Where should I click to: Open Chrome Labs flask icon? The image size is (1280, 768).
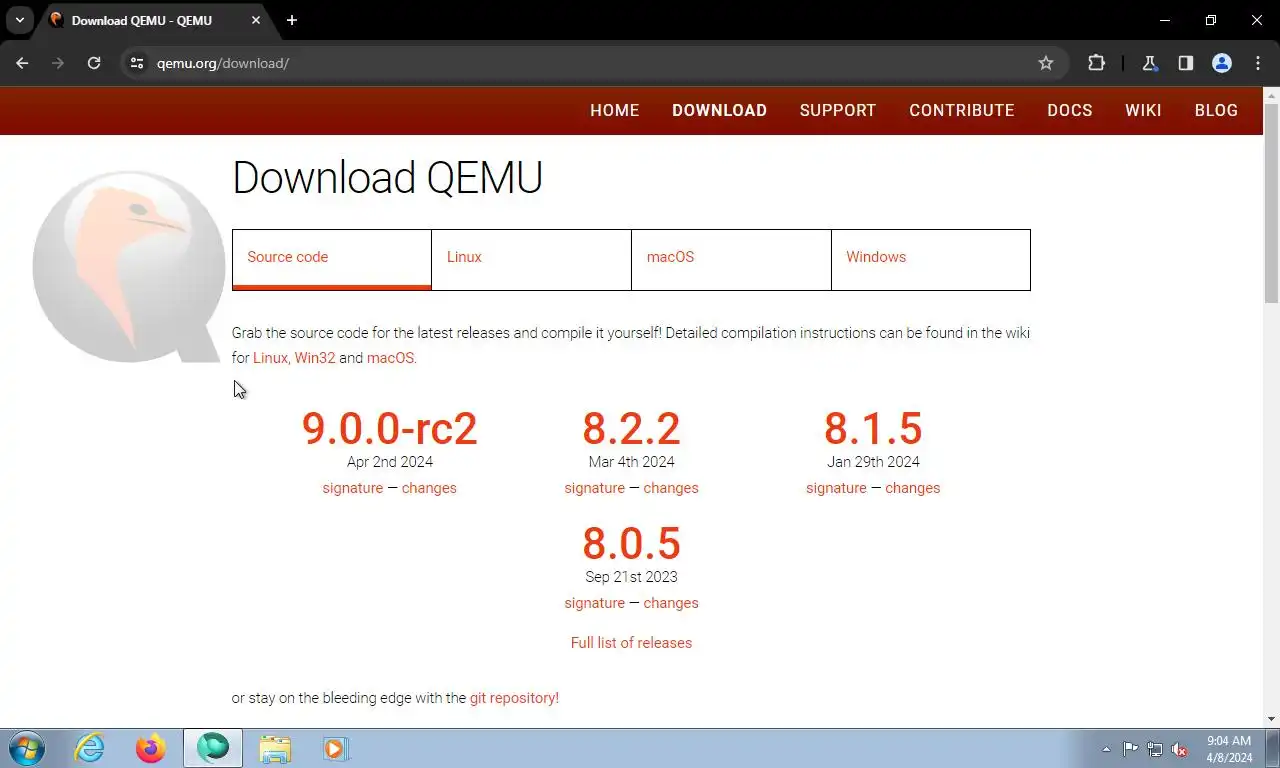tap(1149, 63)
